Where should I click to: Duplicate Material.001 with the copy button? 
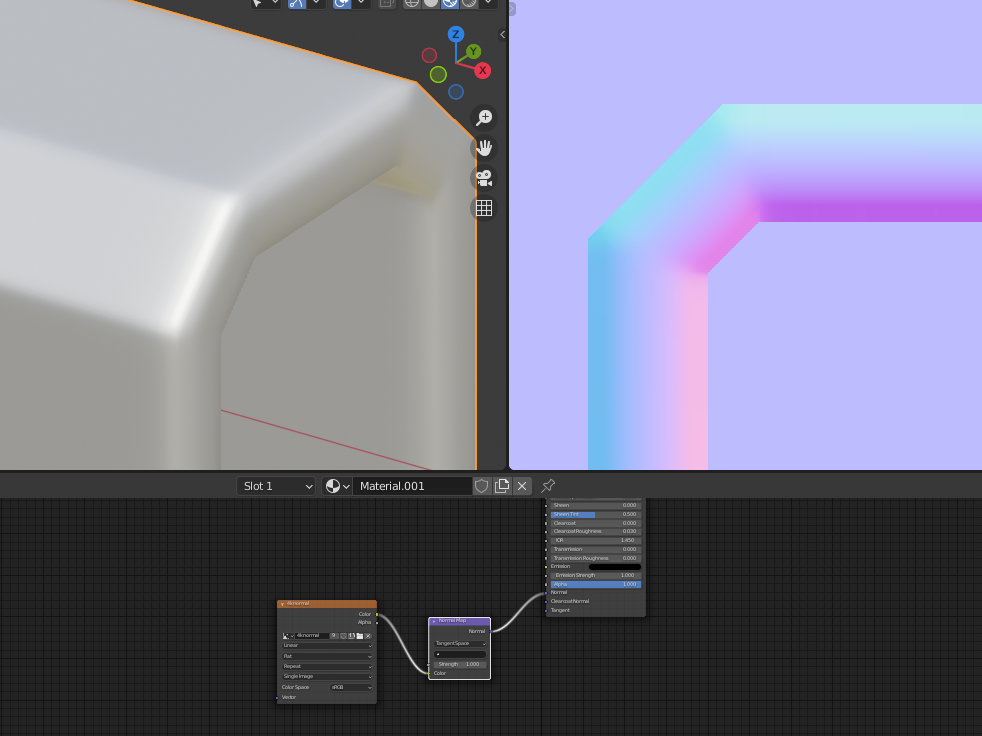501,486
